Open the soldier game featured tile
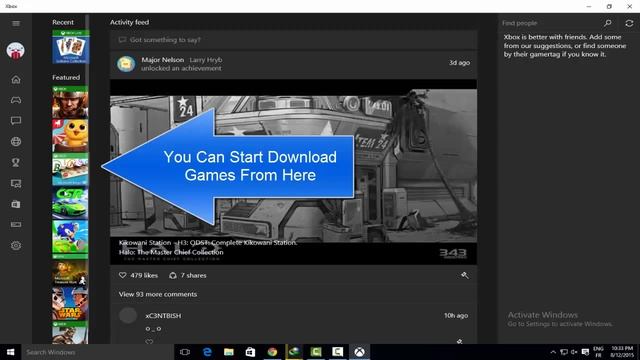This screenshot has width=640, height=360. [70, 102]
